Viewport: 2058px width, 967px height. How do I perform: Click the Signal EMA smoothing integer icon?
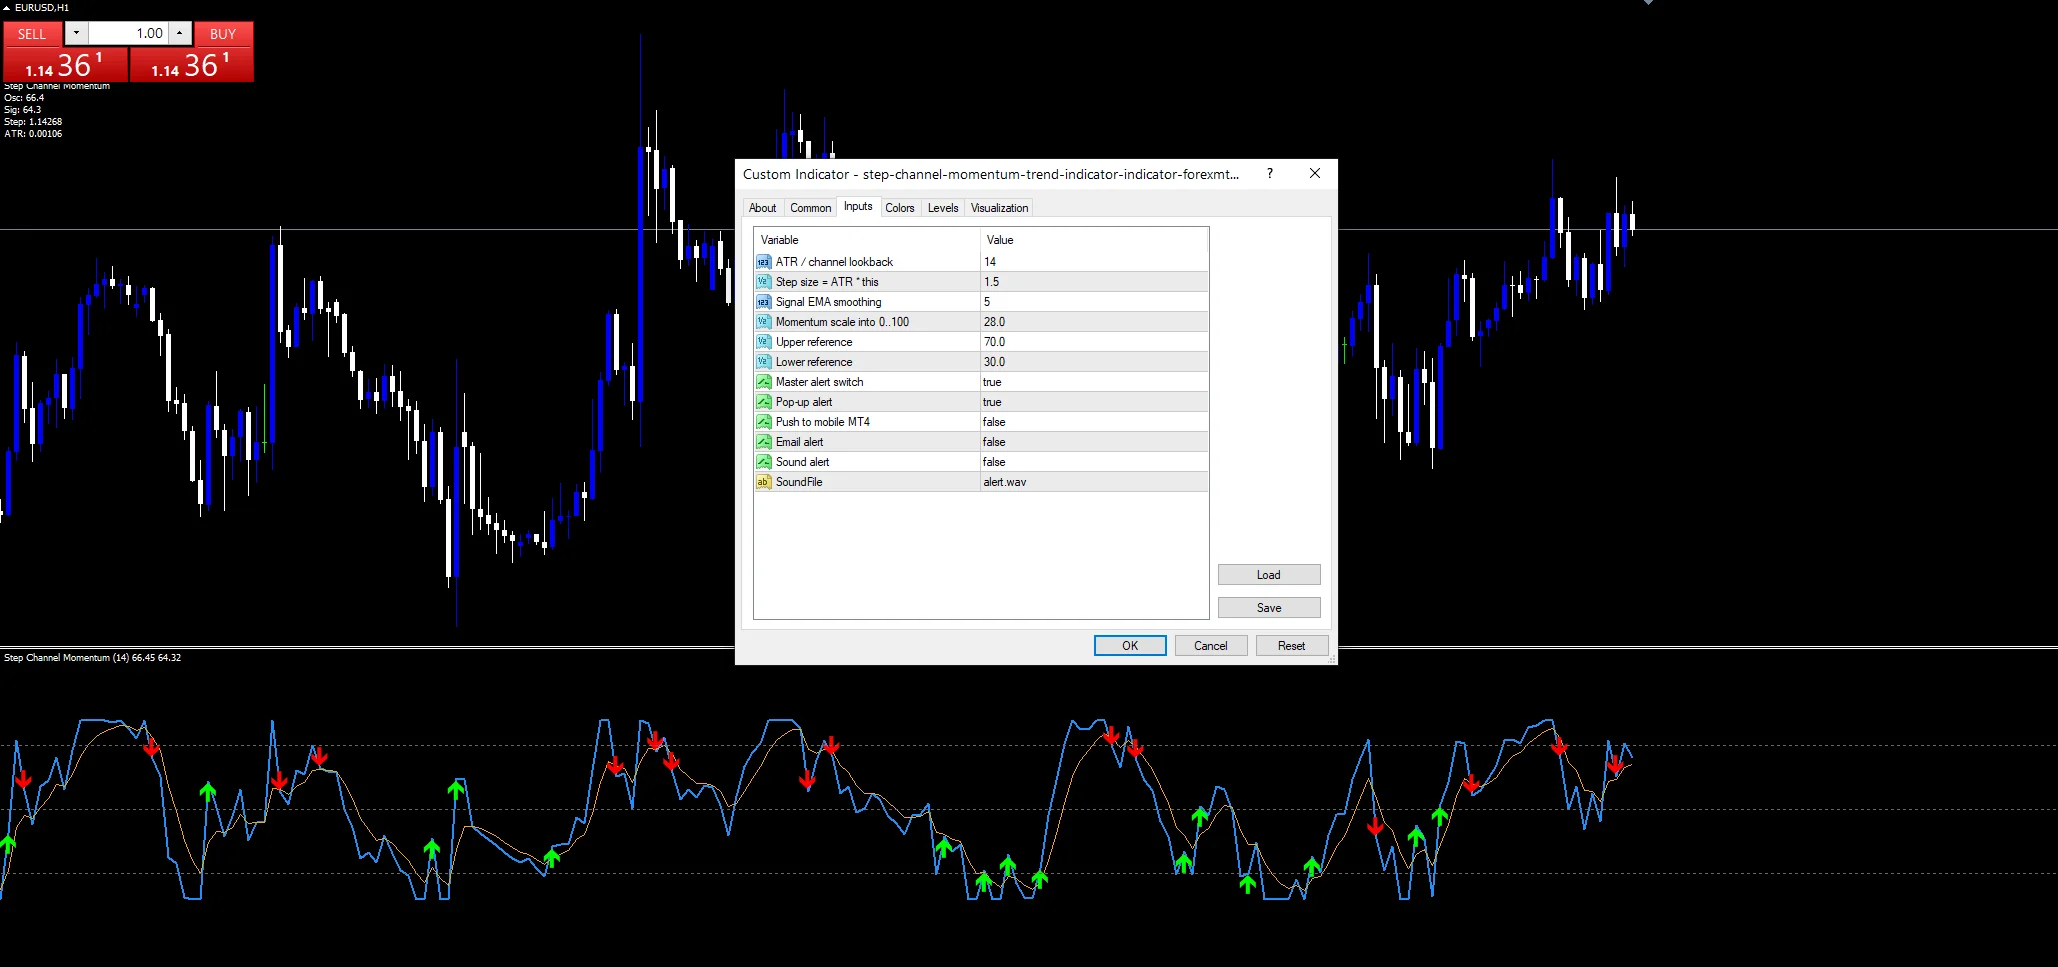(x=764, y=302)
